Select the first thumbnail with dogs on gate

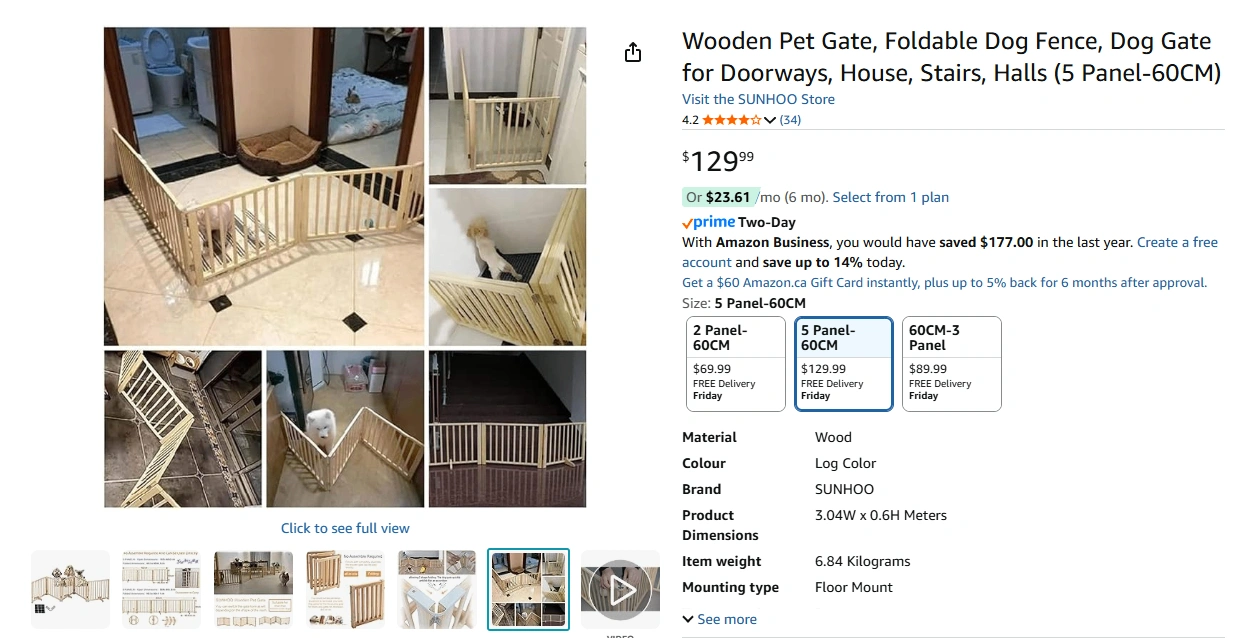point(70,589)
